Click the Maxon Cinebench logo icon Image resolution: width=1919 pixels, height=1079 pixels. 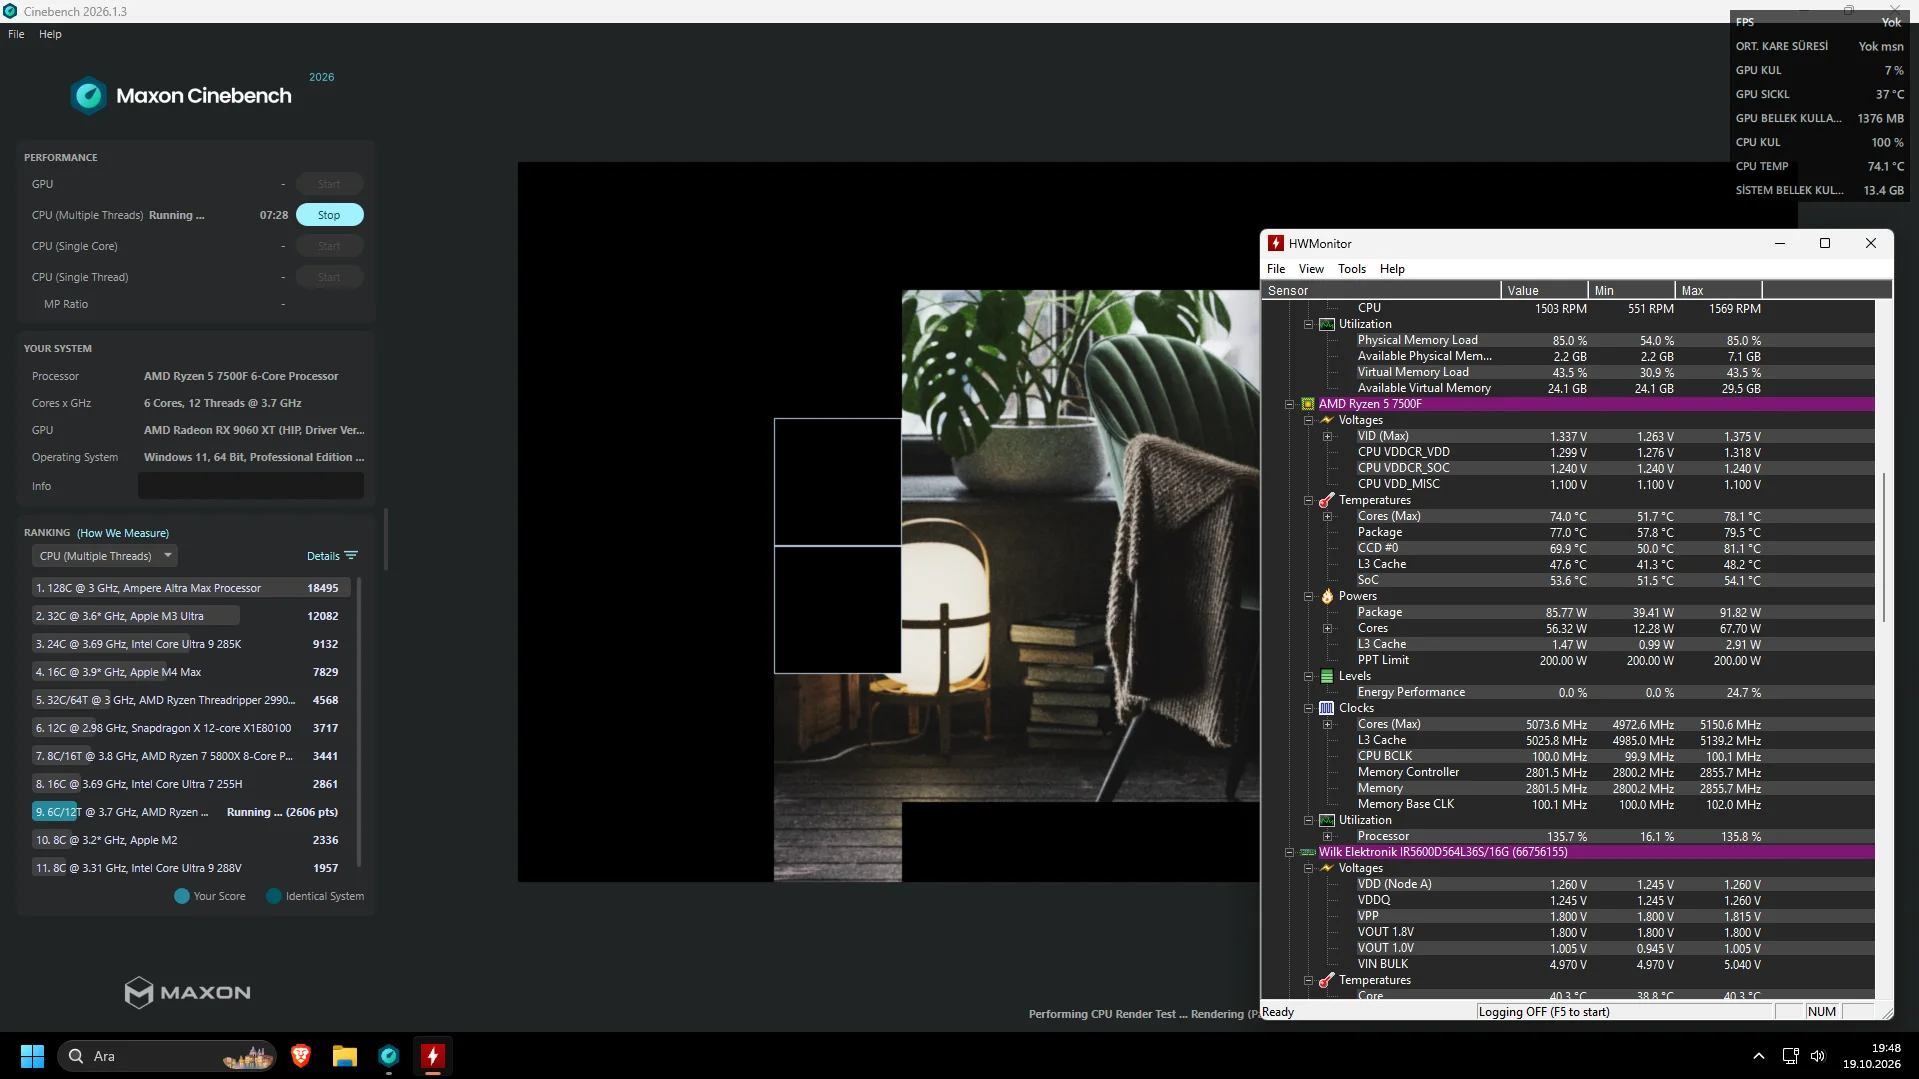coord(89,96)
